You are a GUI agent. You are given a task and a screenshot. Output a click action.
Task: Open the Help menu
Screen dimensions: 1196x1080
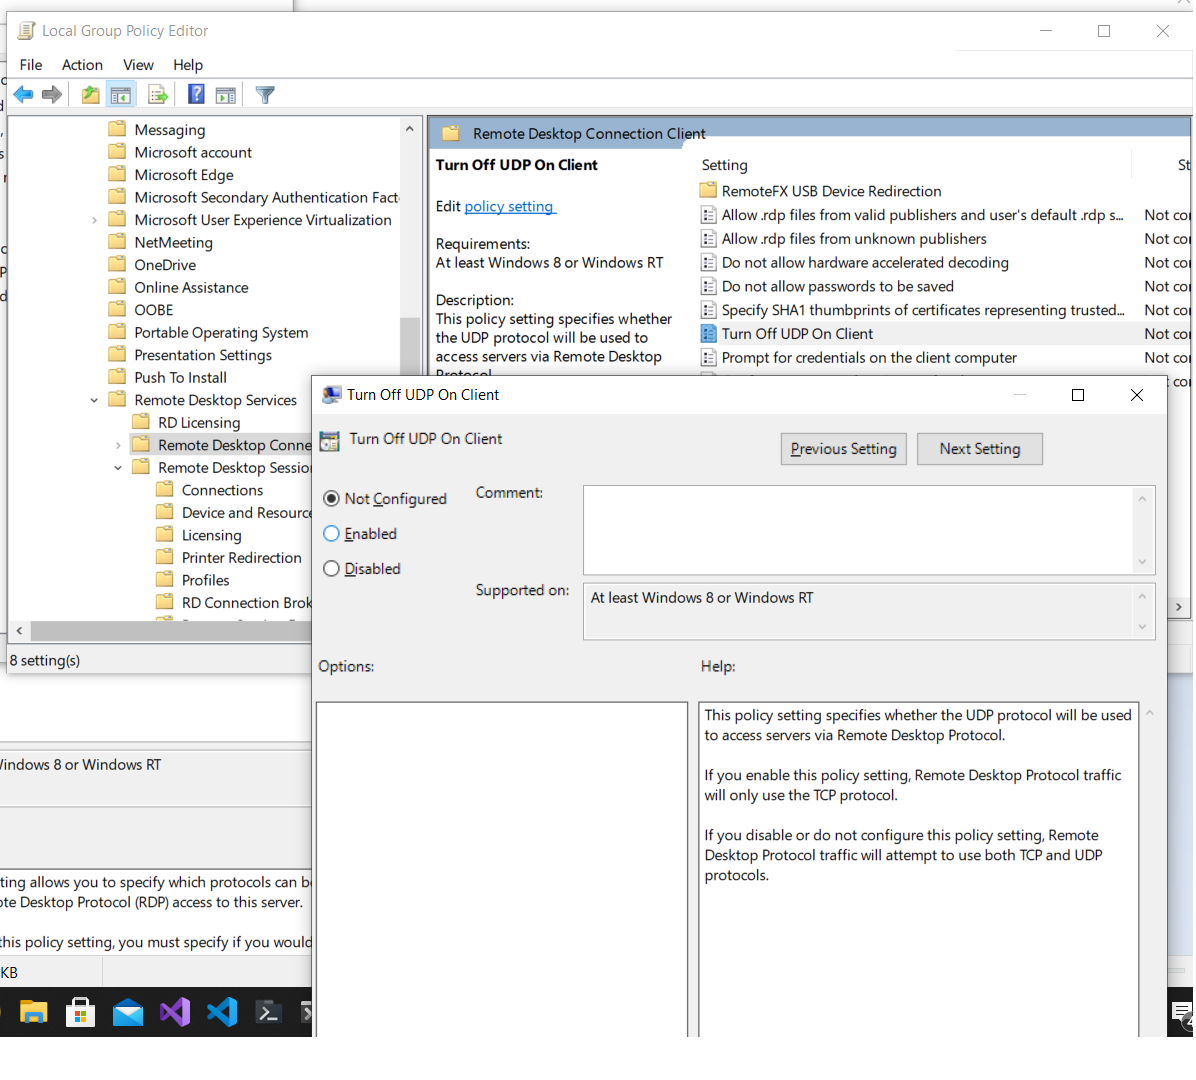click(x=188, y=65)
